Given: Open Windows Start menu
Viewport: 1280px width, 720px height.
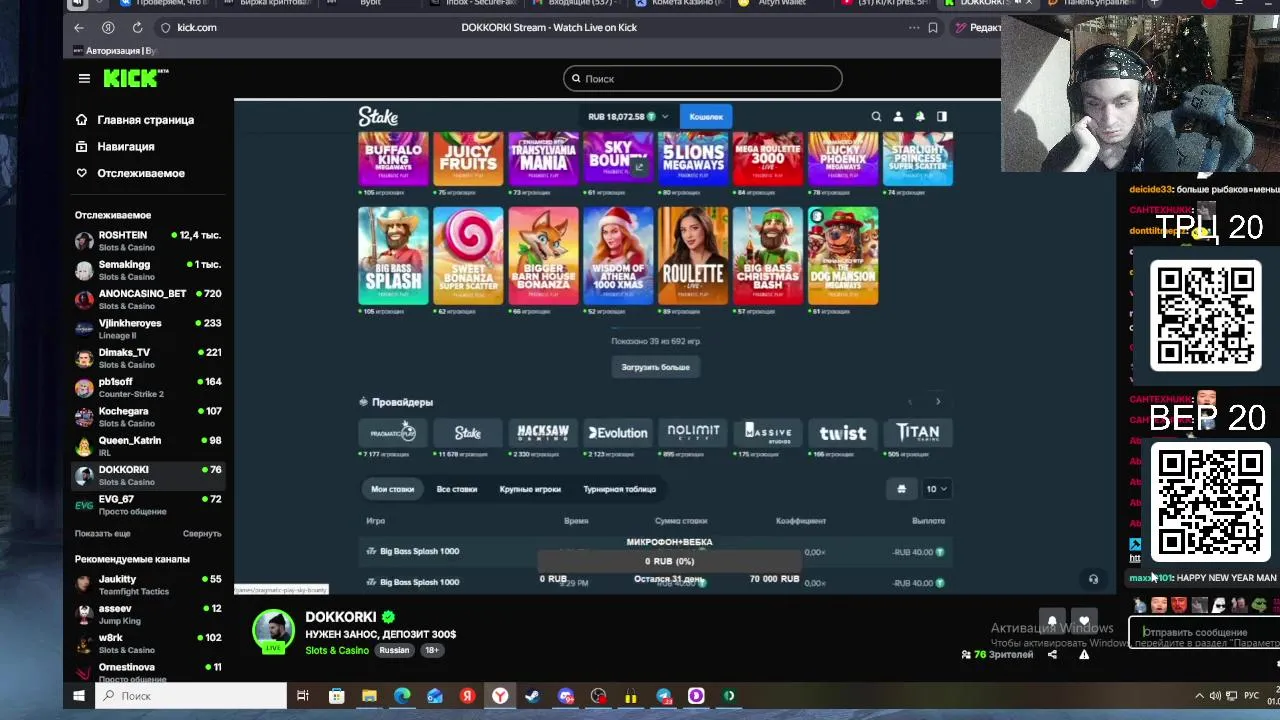Looking at the screenshot, I should click(x=79, y=696).
